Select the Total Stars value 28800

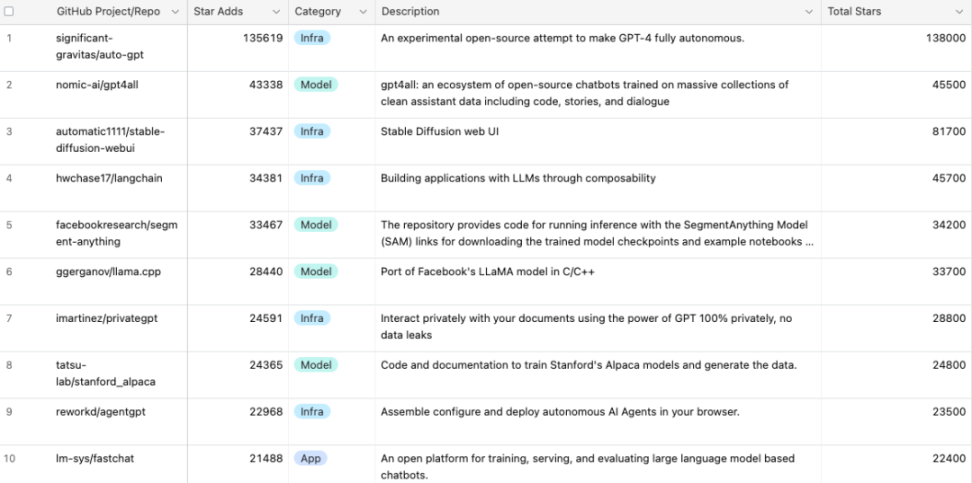pyautogui.click(x=948, y=318)
